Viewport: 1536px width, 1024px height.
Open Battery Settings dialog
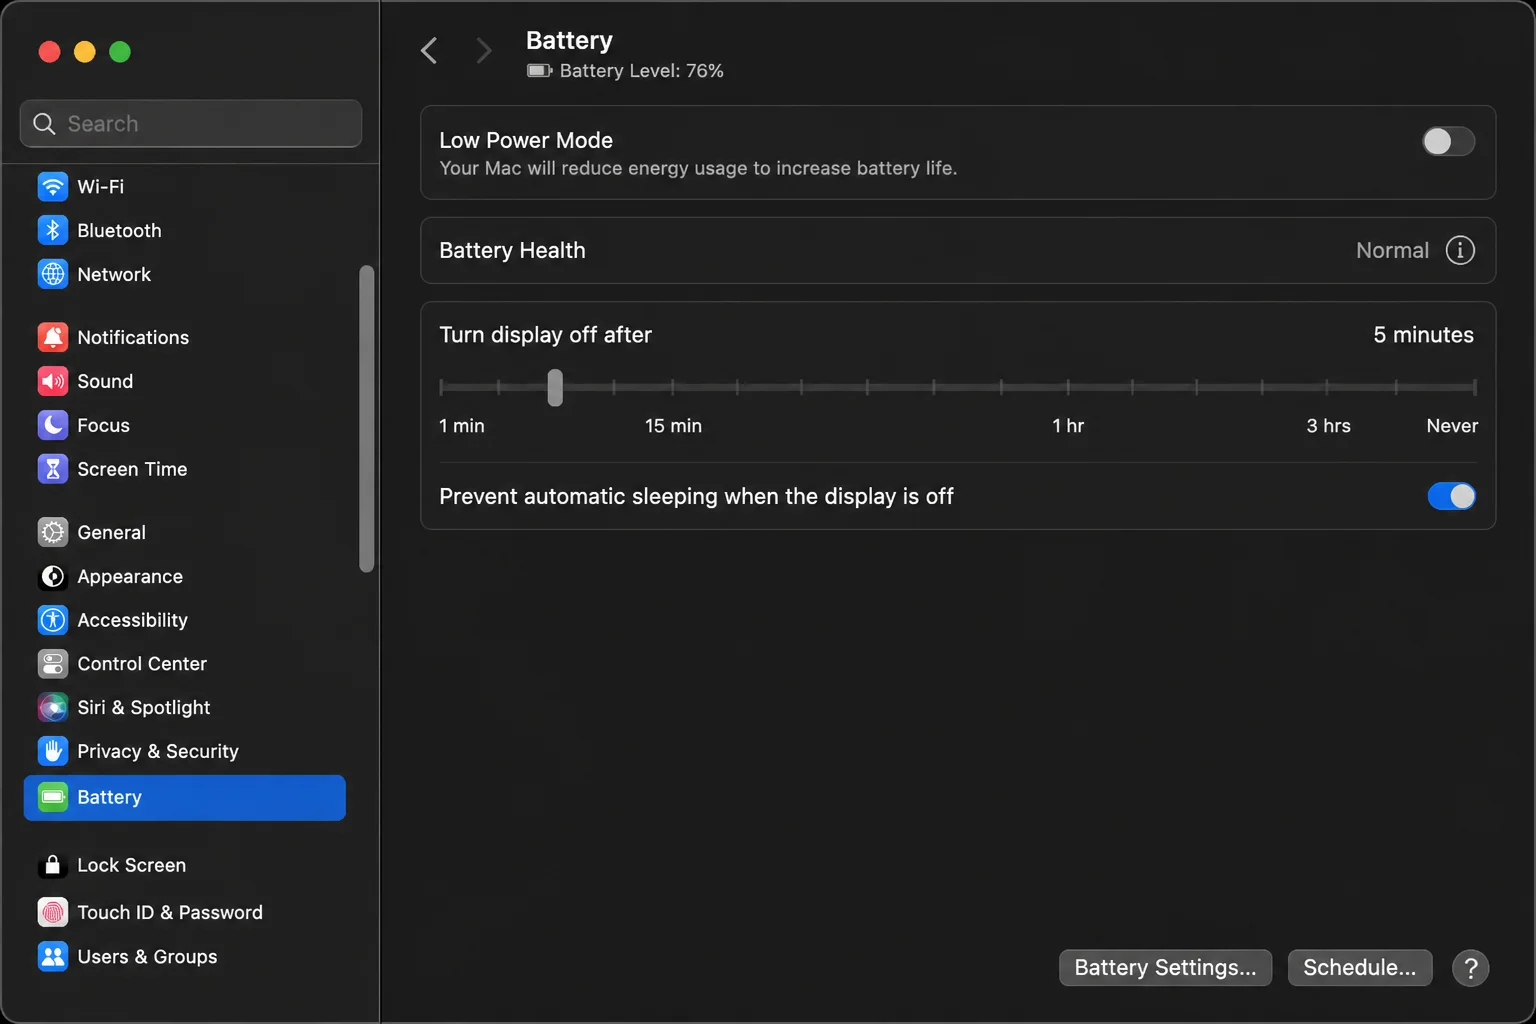click(1165, 967)
